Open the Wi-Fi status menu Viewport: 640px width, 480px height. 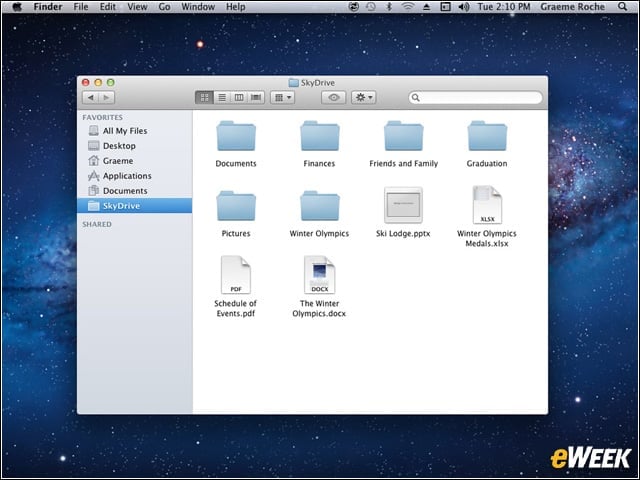407,7
